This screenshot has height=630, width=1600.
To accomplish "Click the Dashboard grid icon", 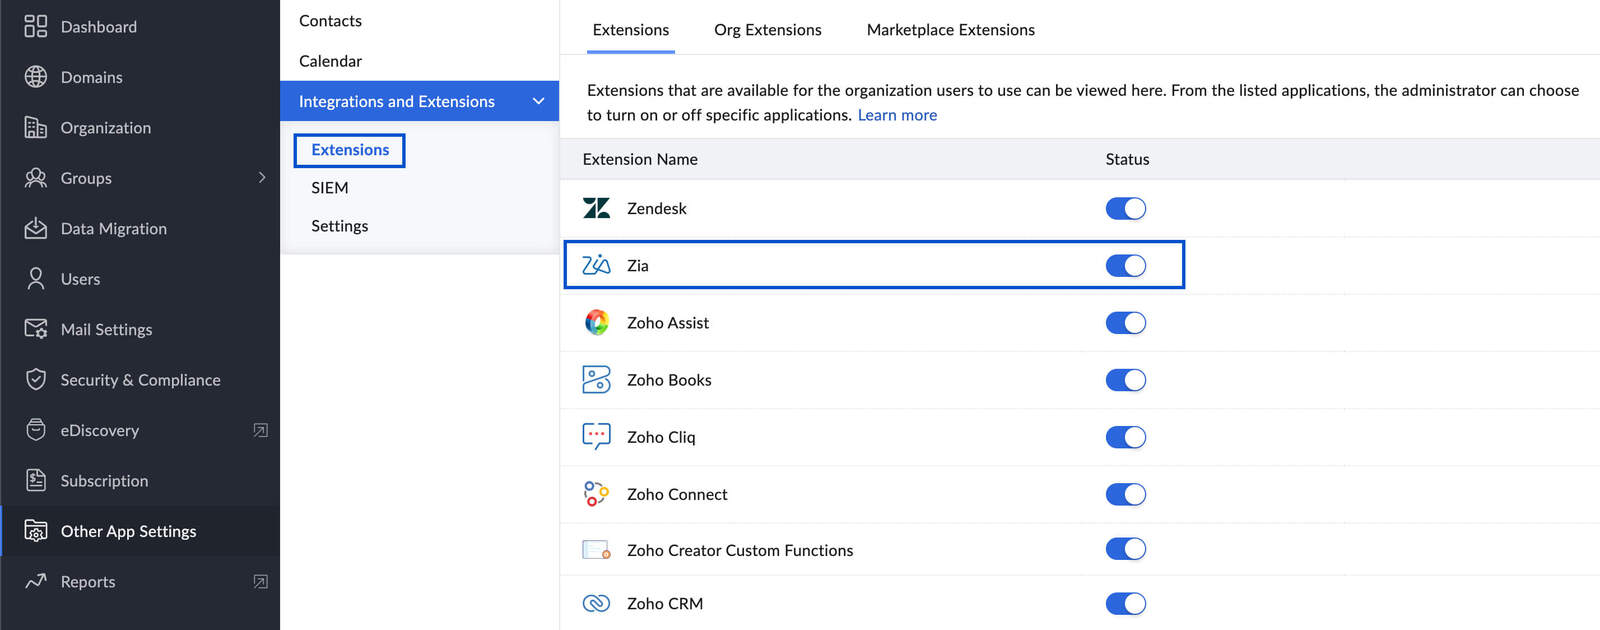I will tap(36, 26).
